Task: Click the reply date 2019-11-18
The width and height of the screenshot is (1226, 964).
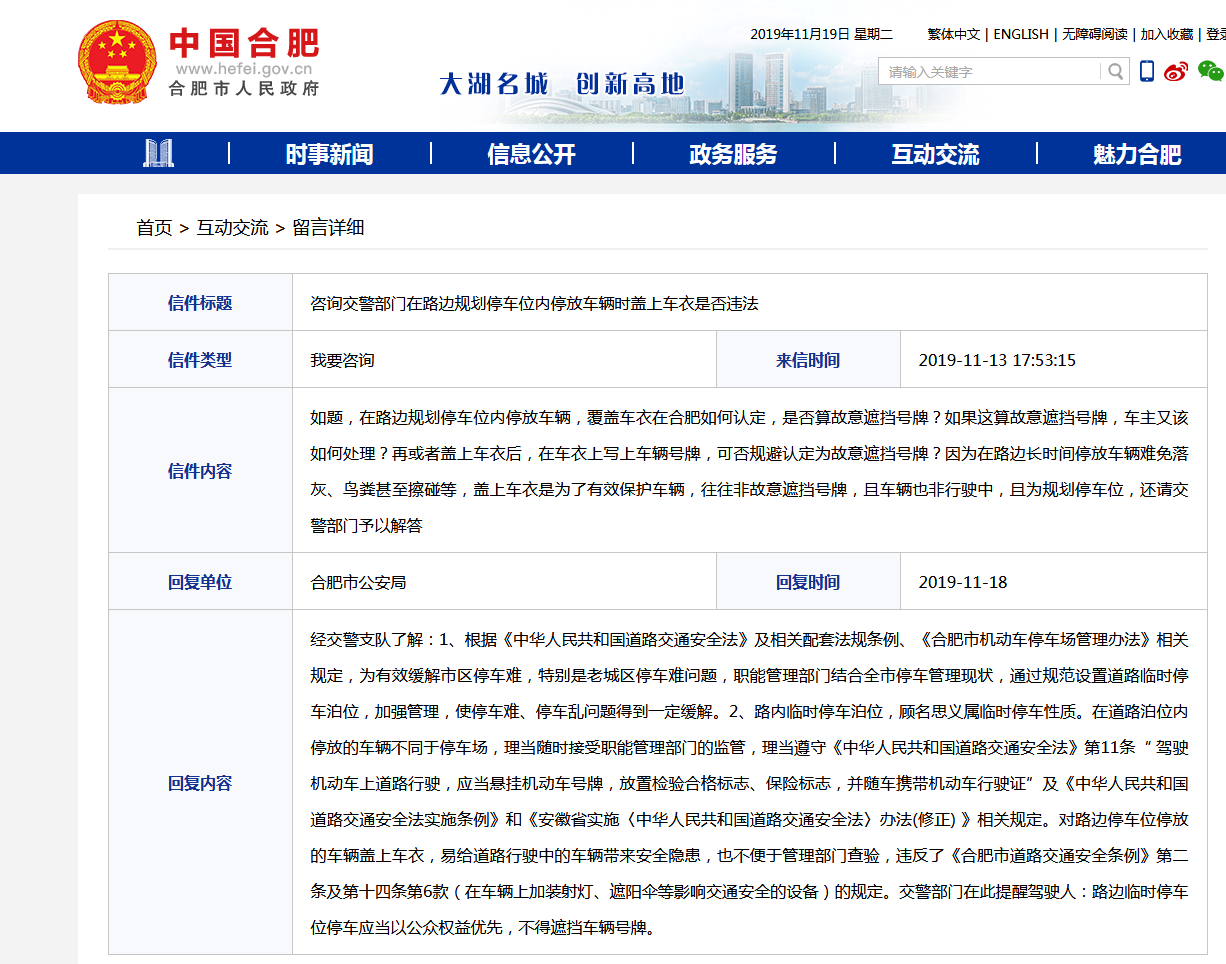Action: pos(963,582)
